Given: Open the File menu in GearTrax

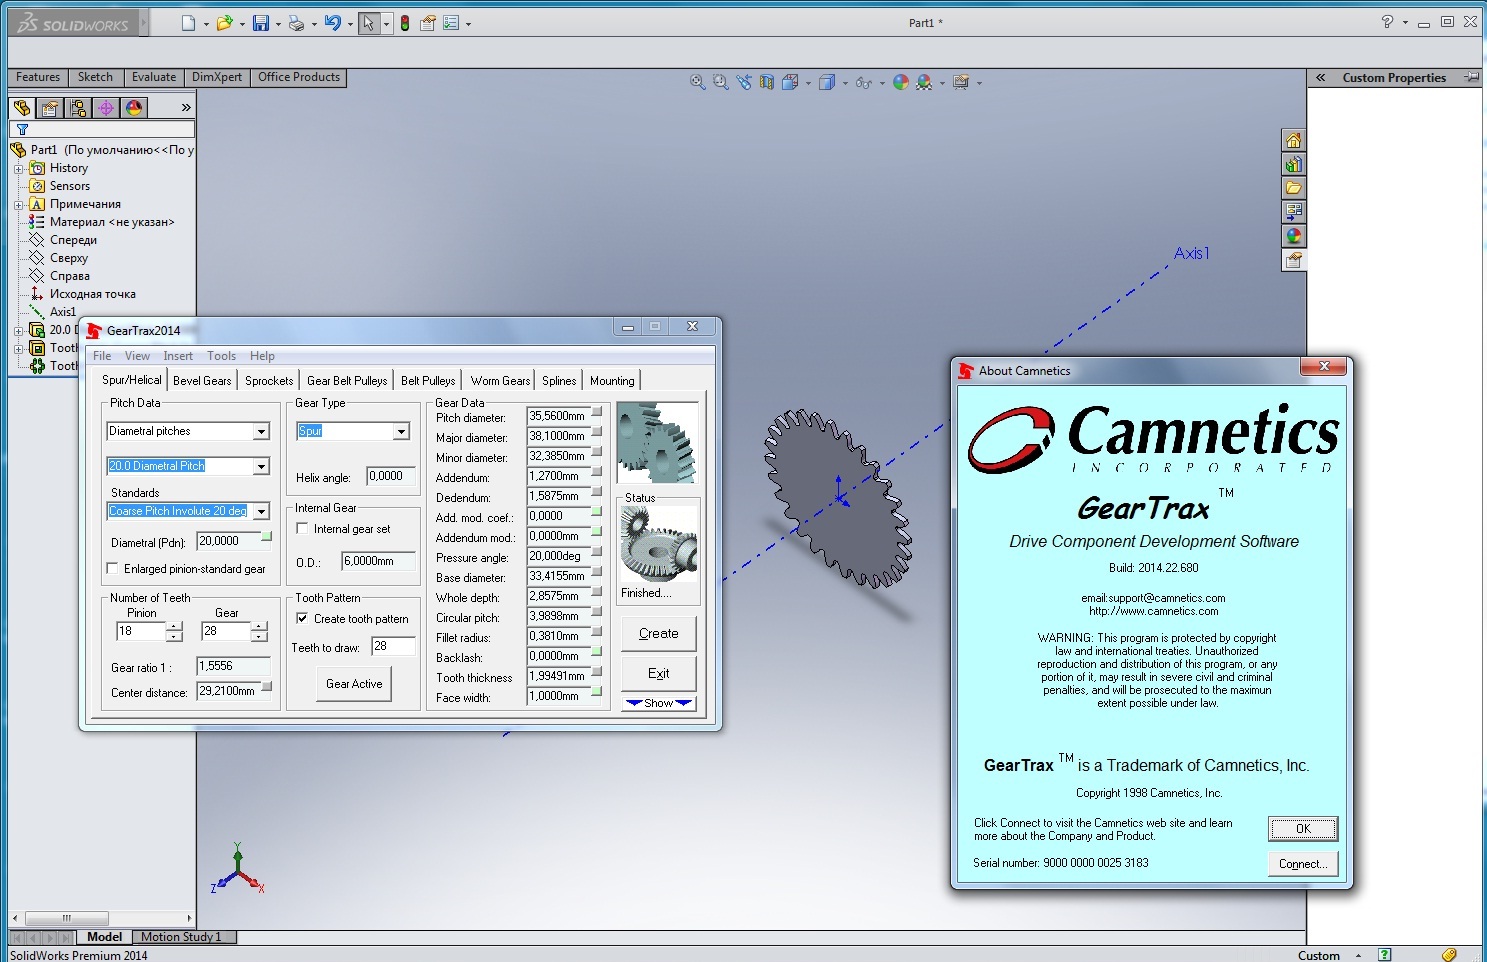Looking at the screenshot, I should 102,356.
